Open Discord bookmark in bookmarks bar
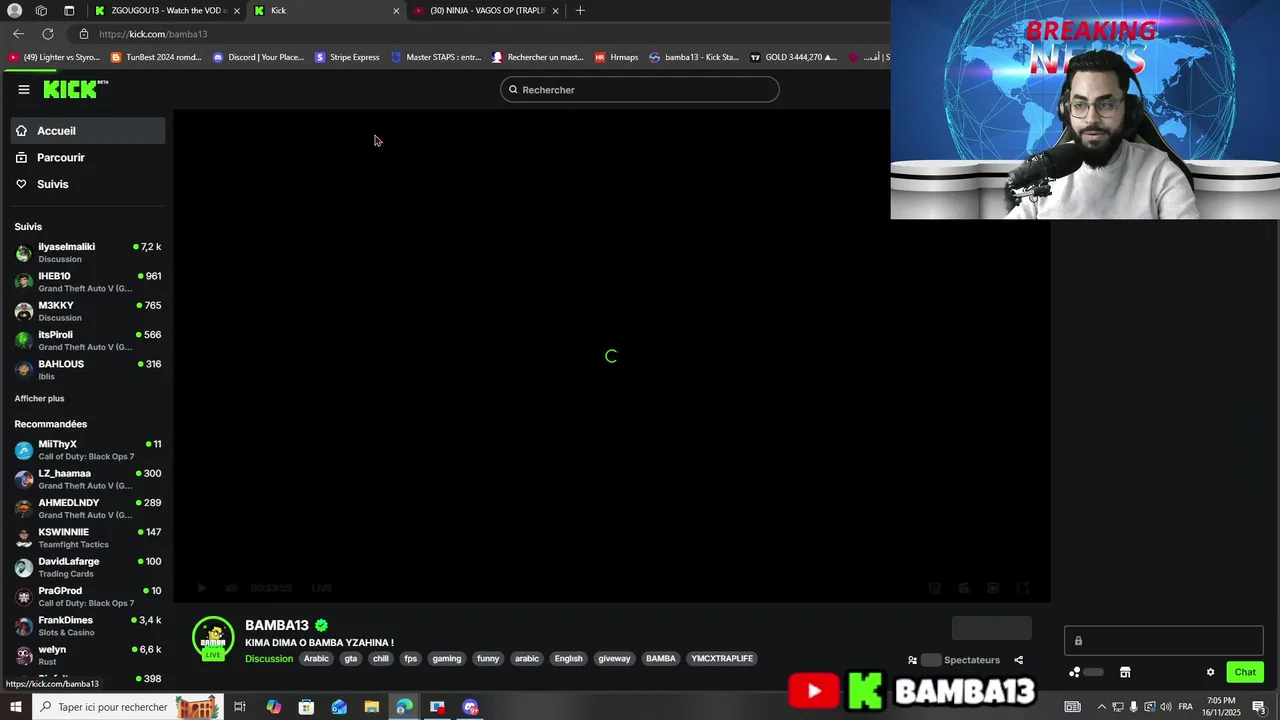1280x720 pixels. pyautogui.click(x=258, y=57)
